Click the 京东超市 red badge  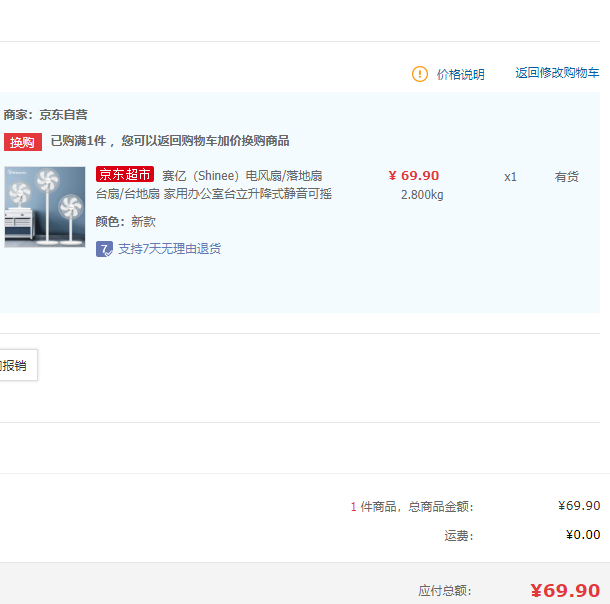pyautogui.click(x=125, y=174)
